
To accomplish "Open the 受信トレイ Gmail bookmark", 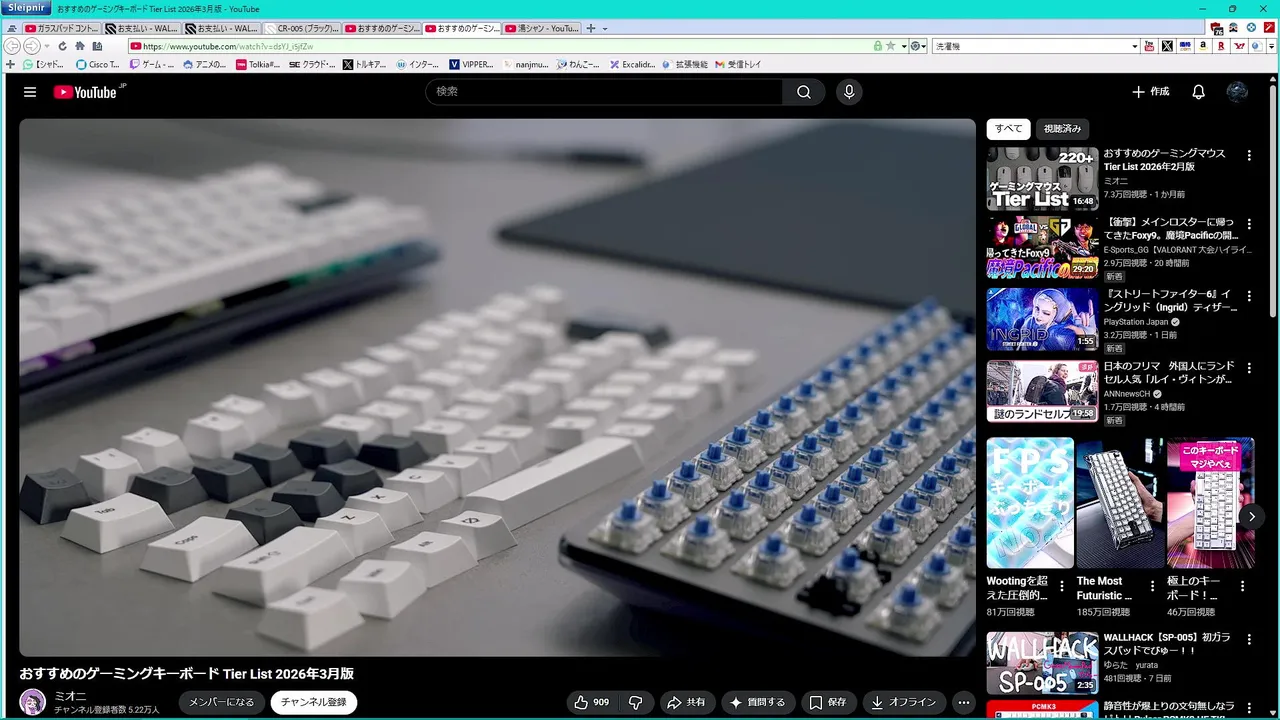I will (x=738, y=64).
